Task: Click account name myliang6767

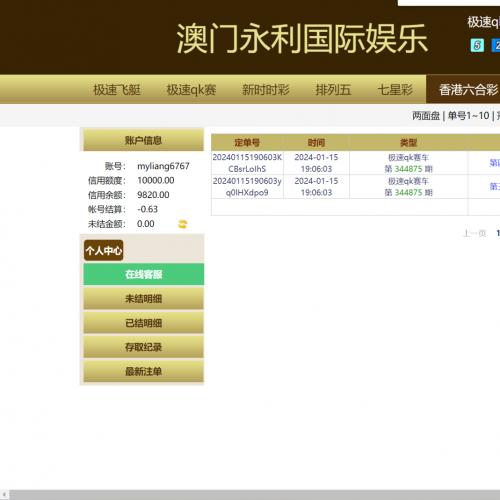Action: coord(163,166)
